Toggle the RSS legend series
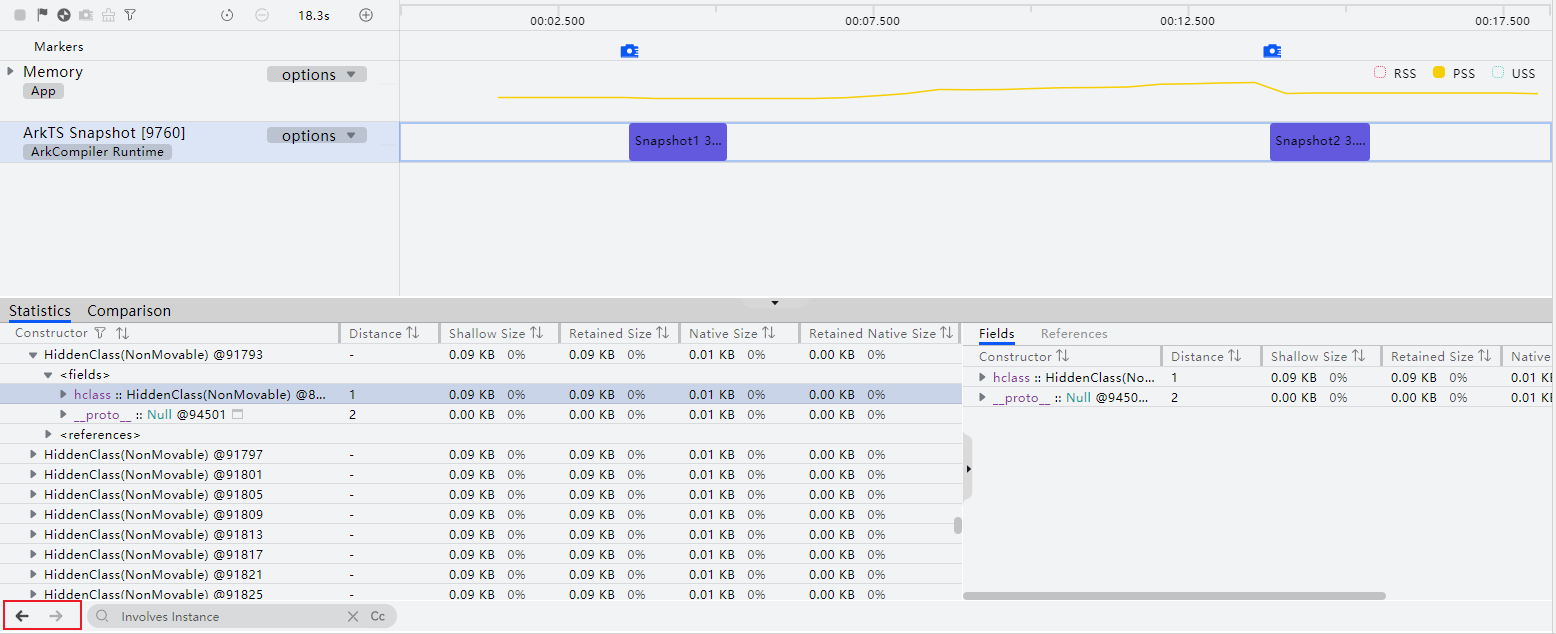The image size is (1556, 634). 1396,73
